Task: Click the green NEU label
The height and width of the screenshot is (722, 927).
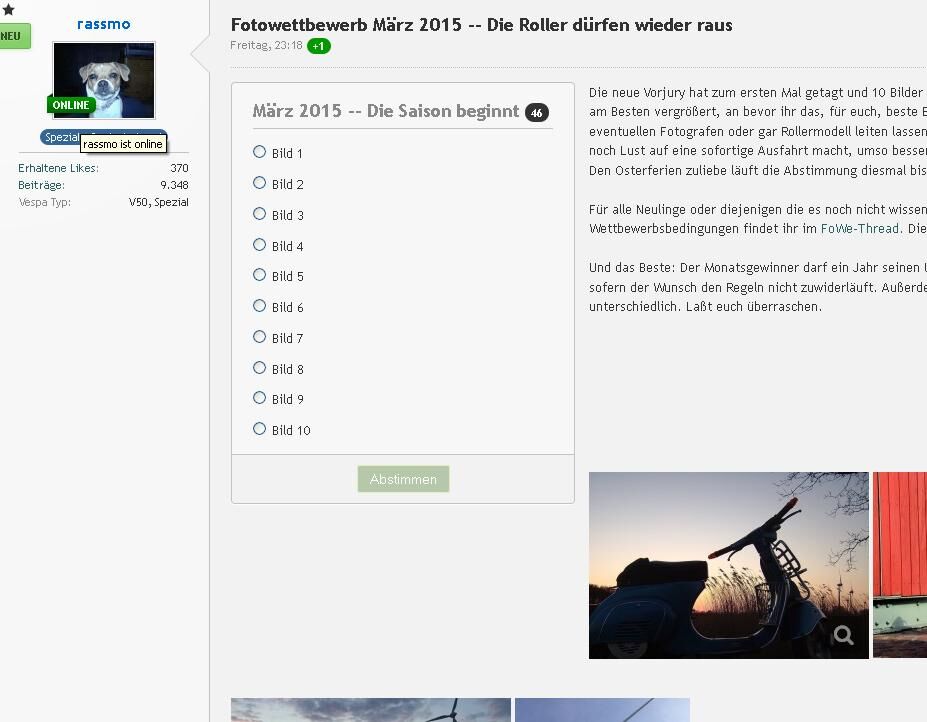Action: click(x=12, y=36)
